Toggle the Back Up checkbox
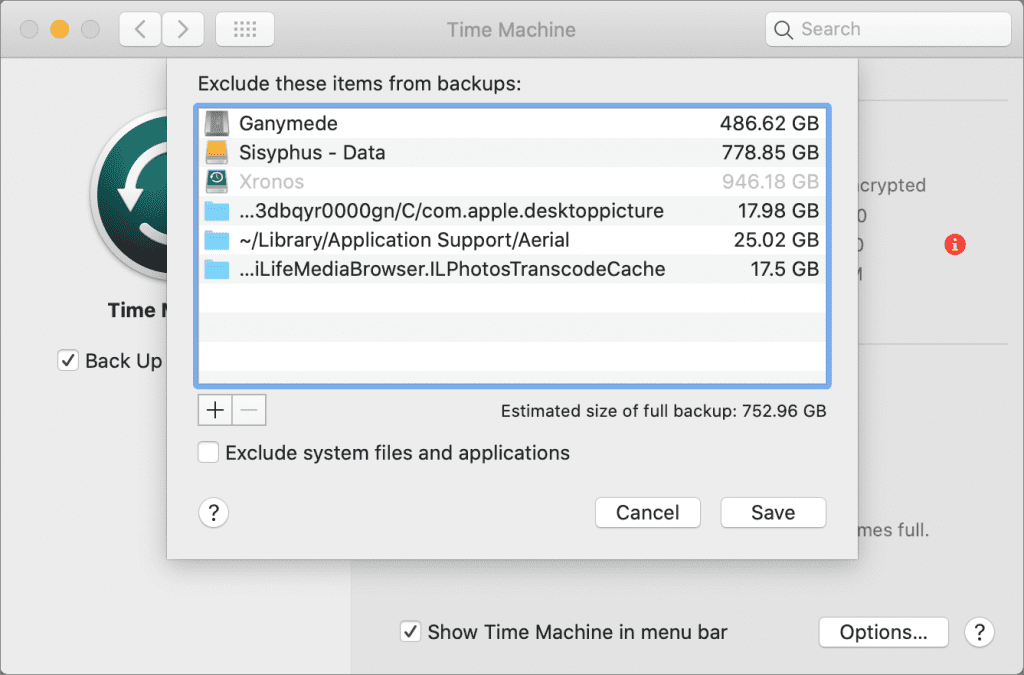1024x675 pixels. point(68,361)
